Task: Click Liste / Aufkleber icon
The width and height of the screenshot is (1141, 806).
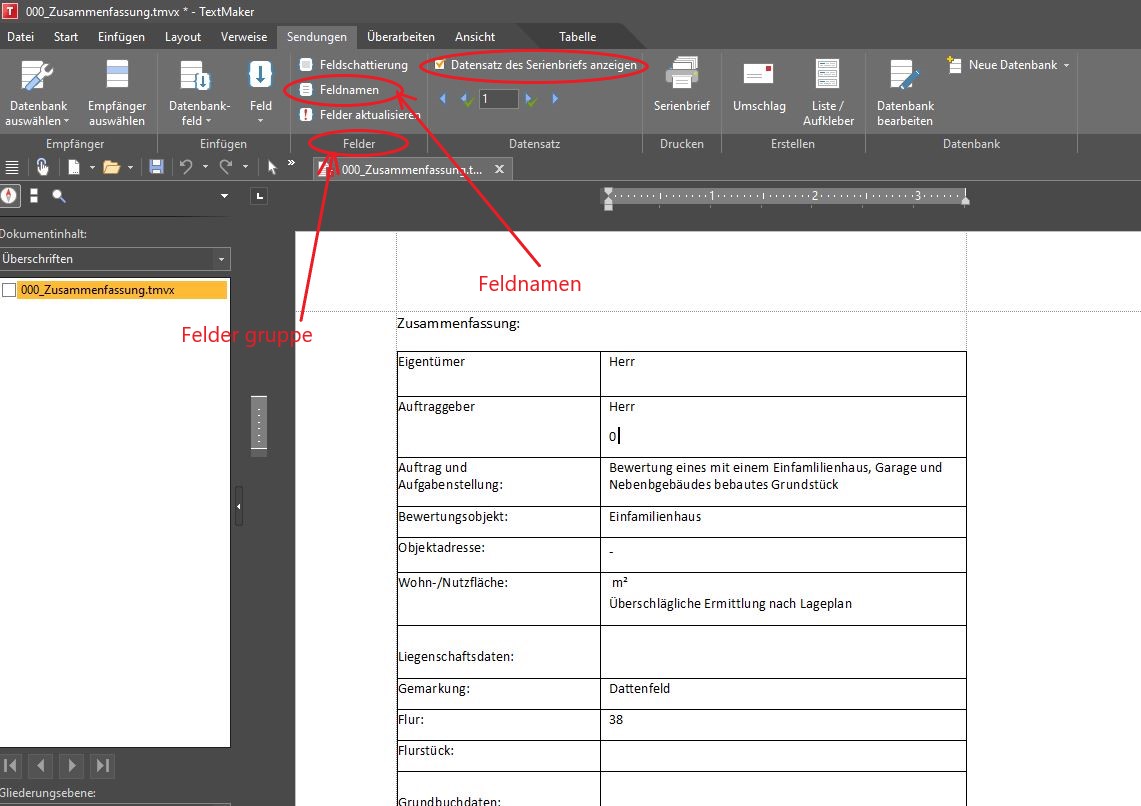Action: point(828,92)
